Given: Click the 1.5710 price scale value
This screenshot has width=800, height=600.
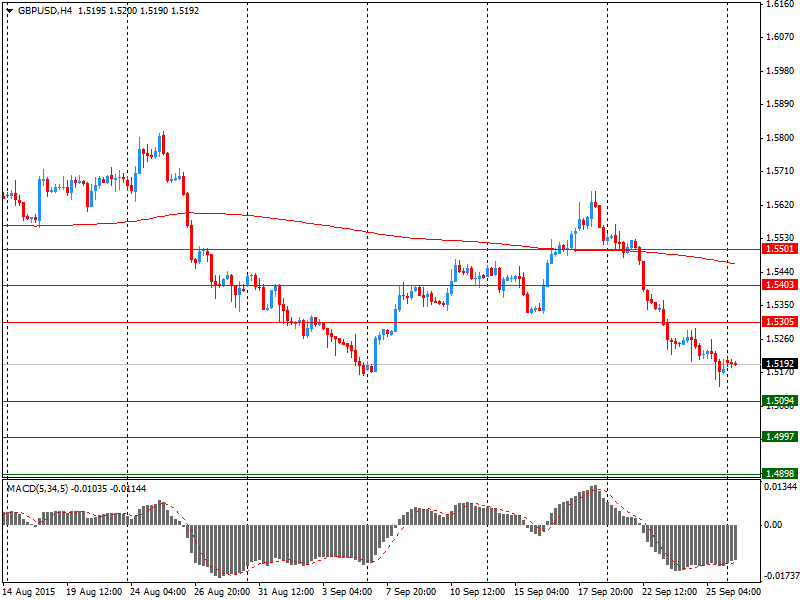Looking at the screenshot, I should coord(780,171).
